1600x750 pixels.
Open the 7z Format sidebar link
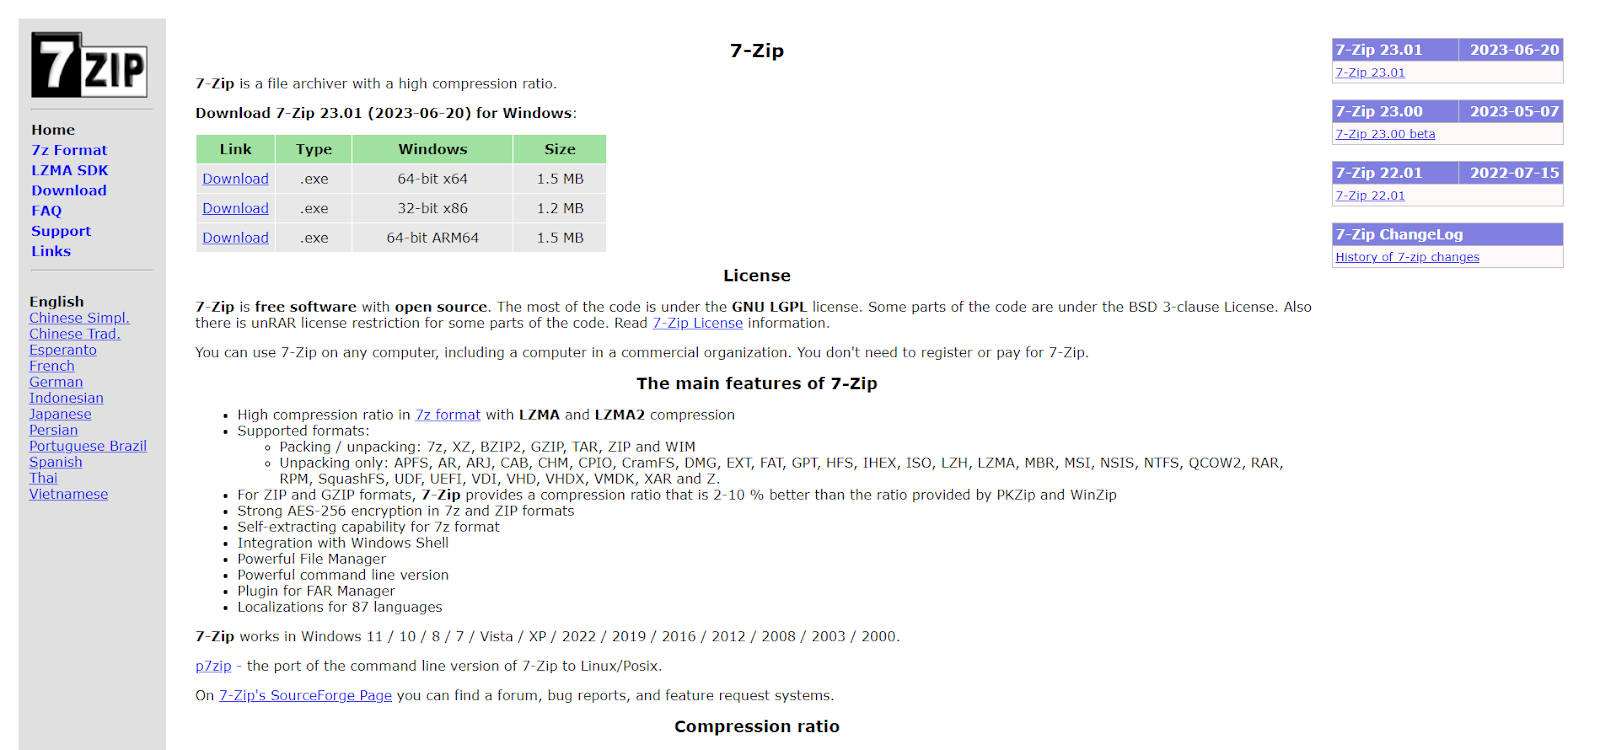point(69,150)
